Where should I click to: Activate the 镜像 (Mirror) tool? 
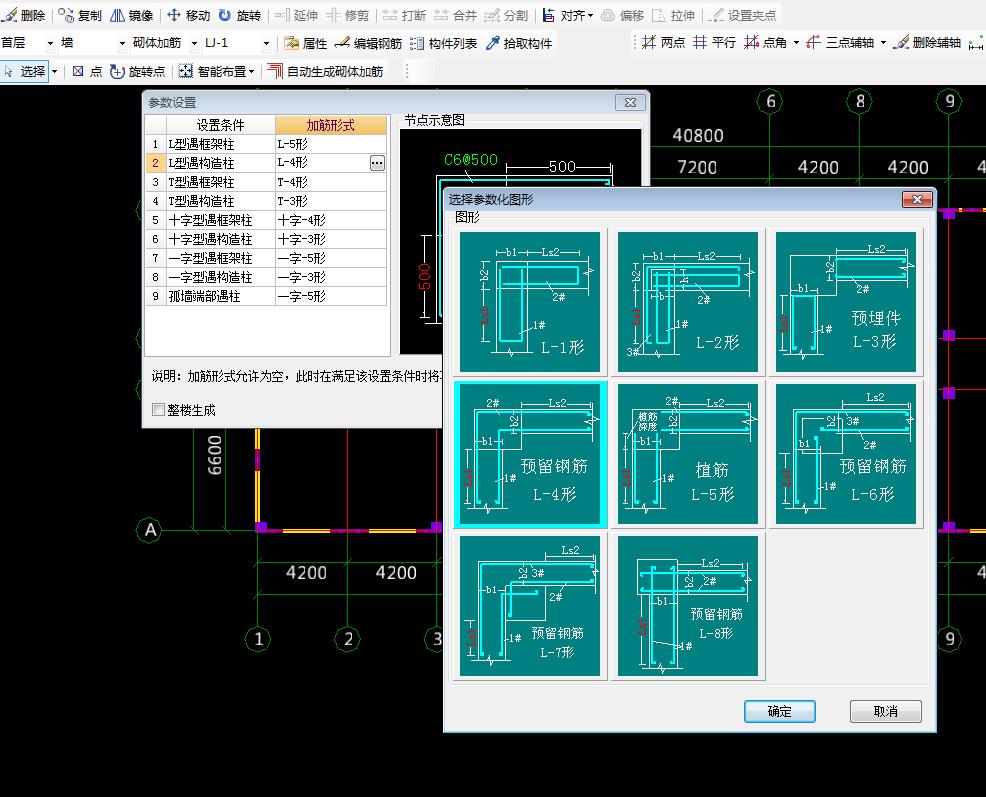(x=131, y=15)
